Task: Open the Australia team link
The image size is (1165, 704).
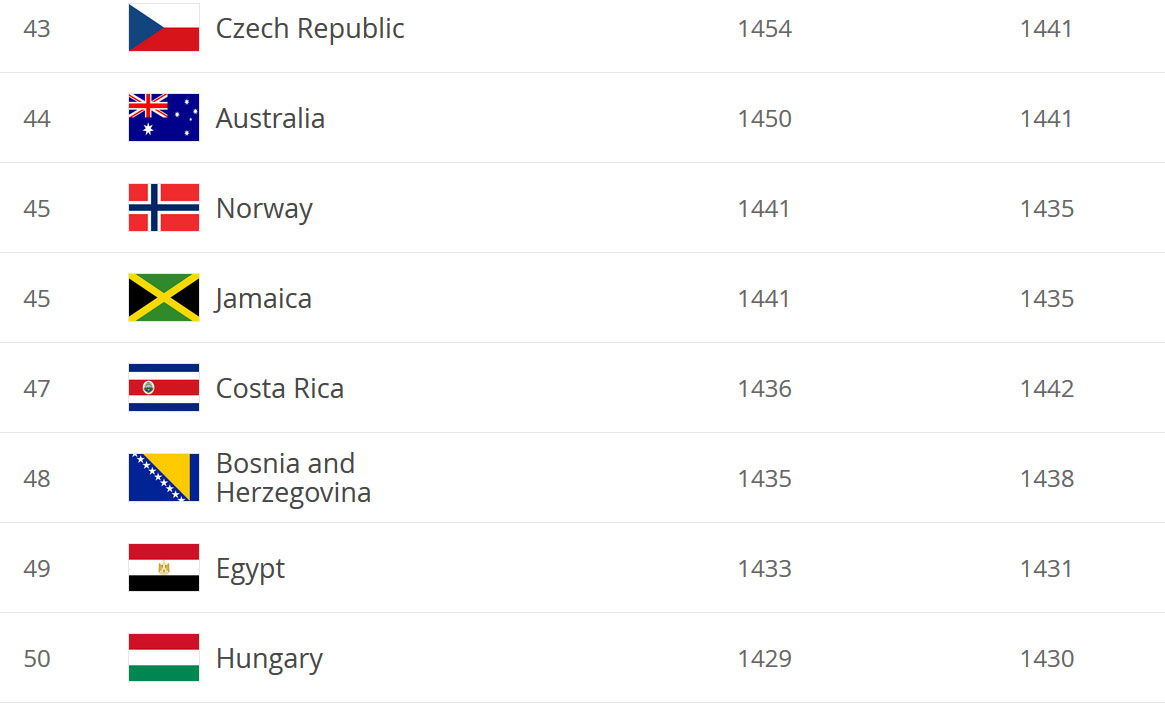Action: (x=270, y=118)
